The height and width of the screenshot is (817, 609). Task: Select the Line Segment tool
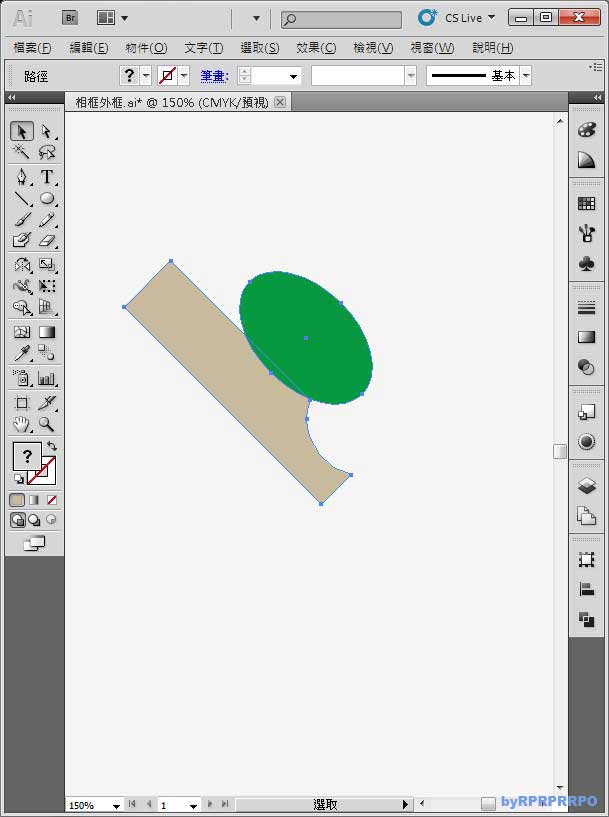[x=22, y=198]
